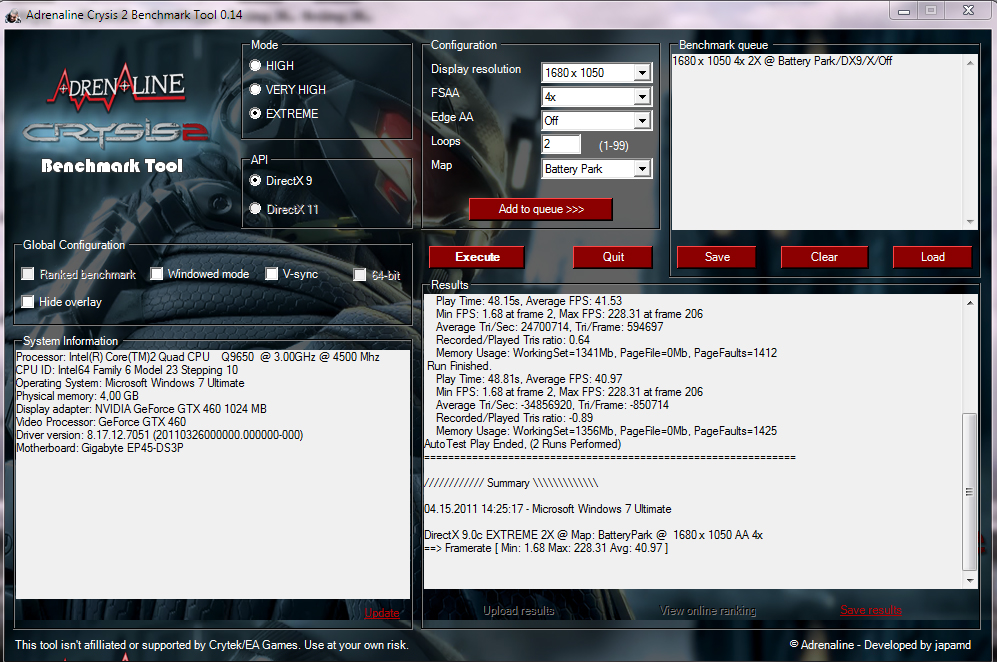
Task: Tick the 64-bit checkbox
Action: 360,275
